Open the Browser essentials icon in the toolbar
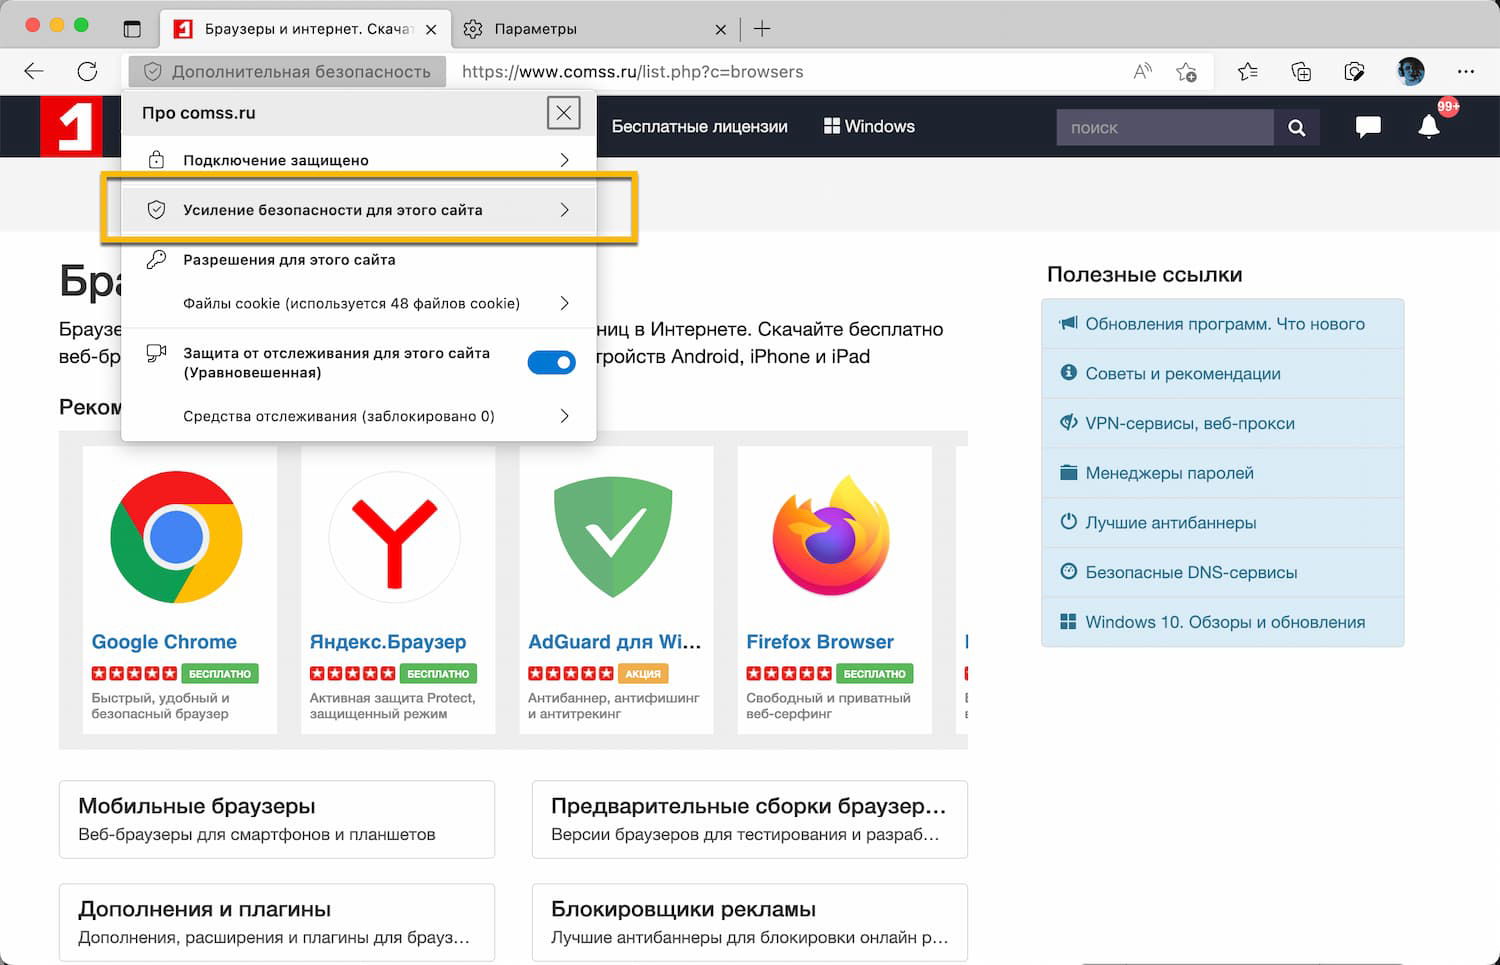The image size is (1500, 965). (1354, 71)
